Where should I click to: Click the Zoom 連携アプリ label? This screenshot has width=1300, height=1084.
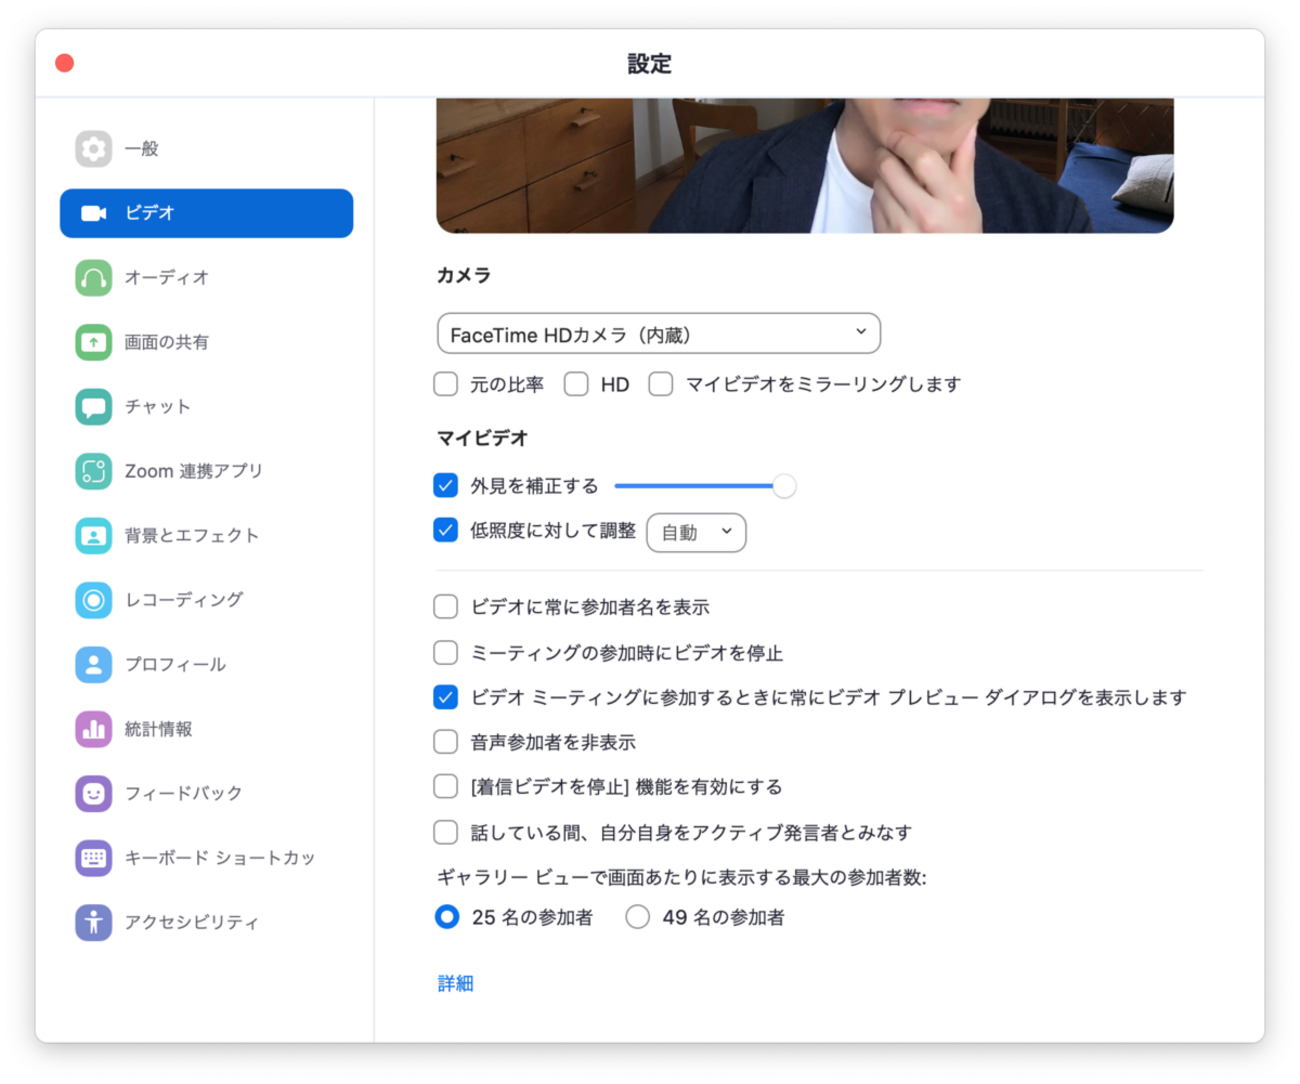tap(193, 471)
